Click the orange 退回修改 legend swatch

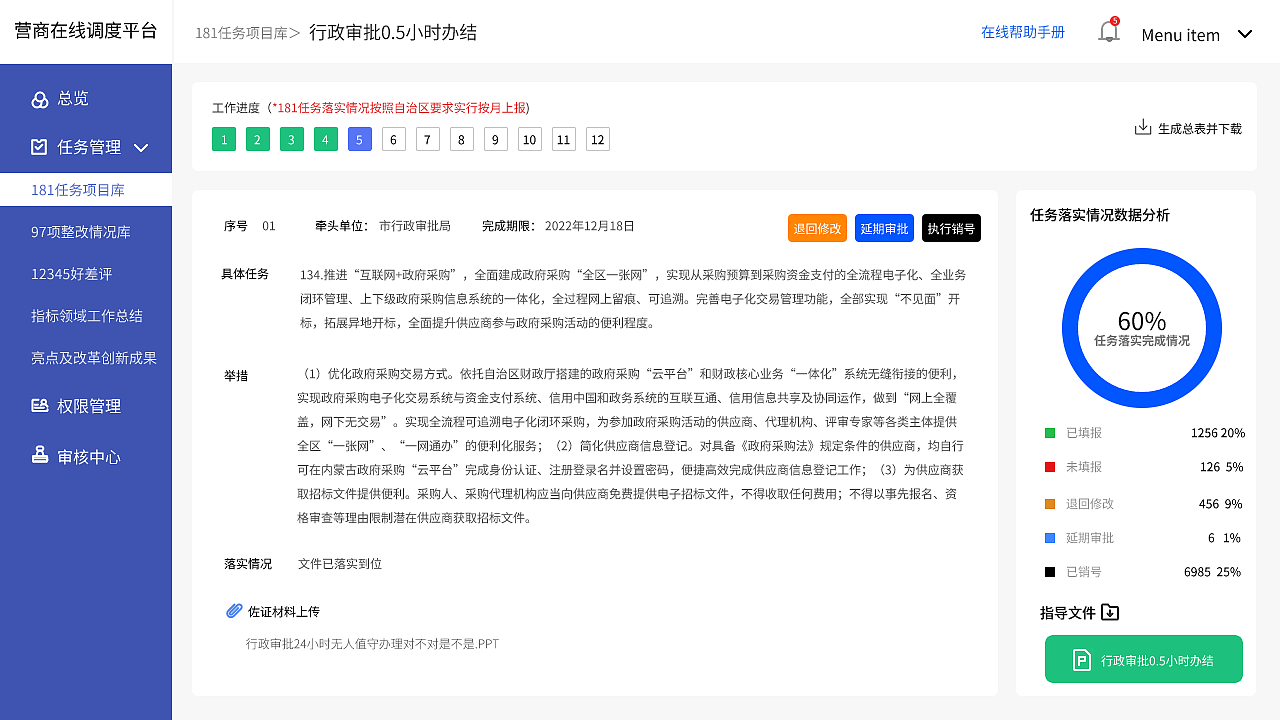tap(1050, 504)
